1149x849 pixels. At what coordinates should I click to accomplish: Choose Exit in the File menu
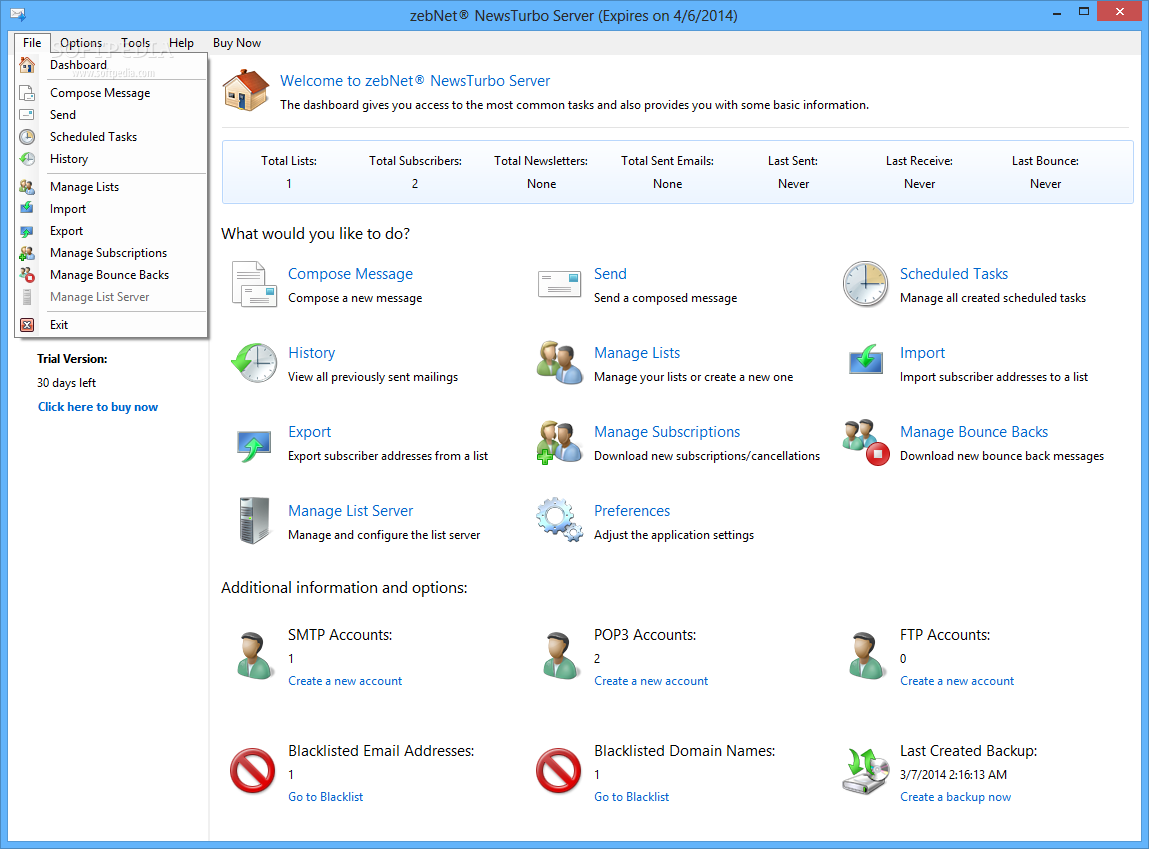[x=111, y=325]
